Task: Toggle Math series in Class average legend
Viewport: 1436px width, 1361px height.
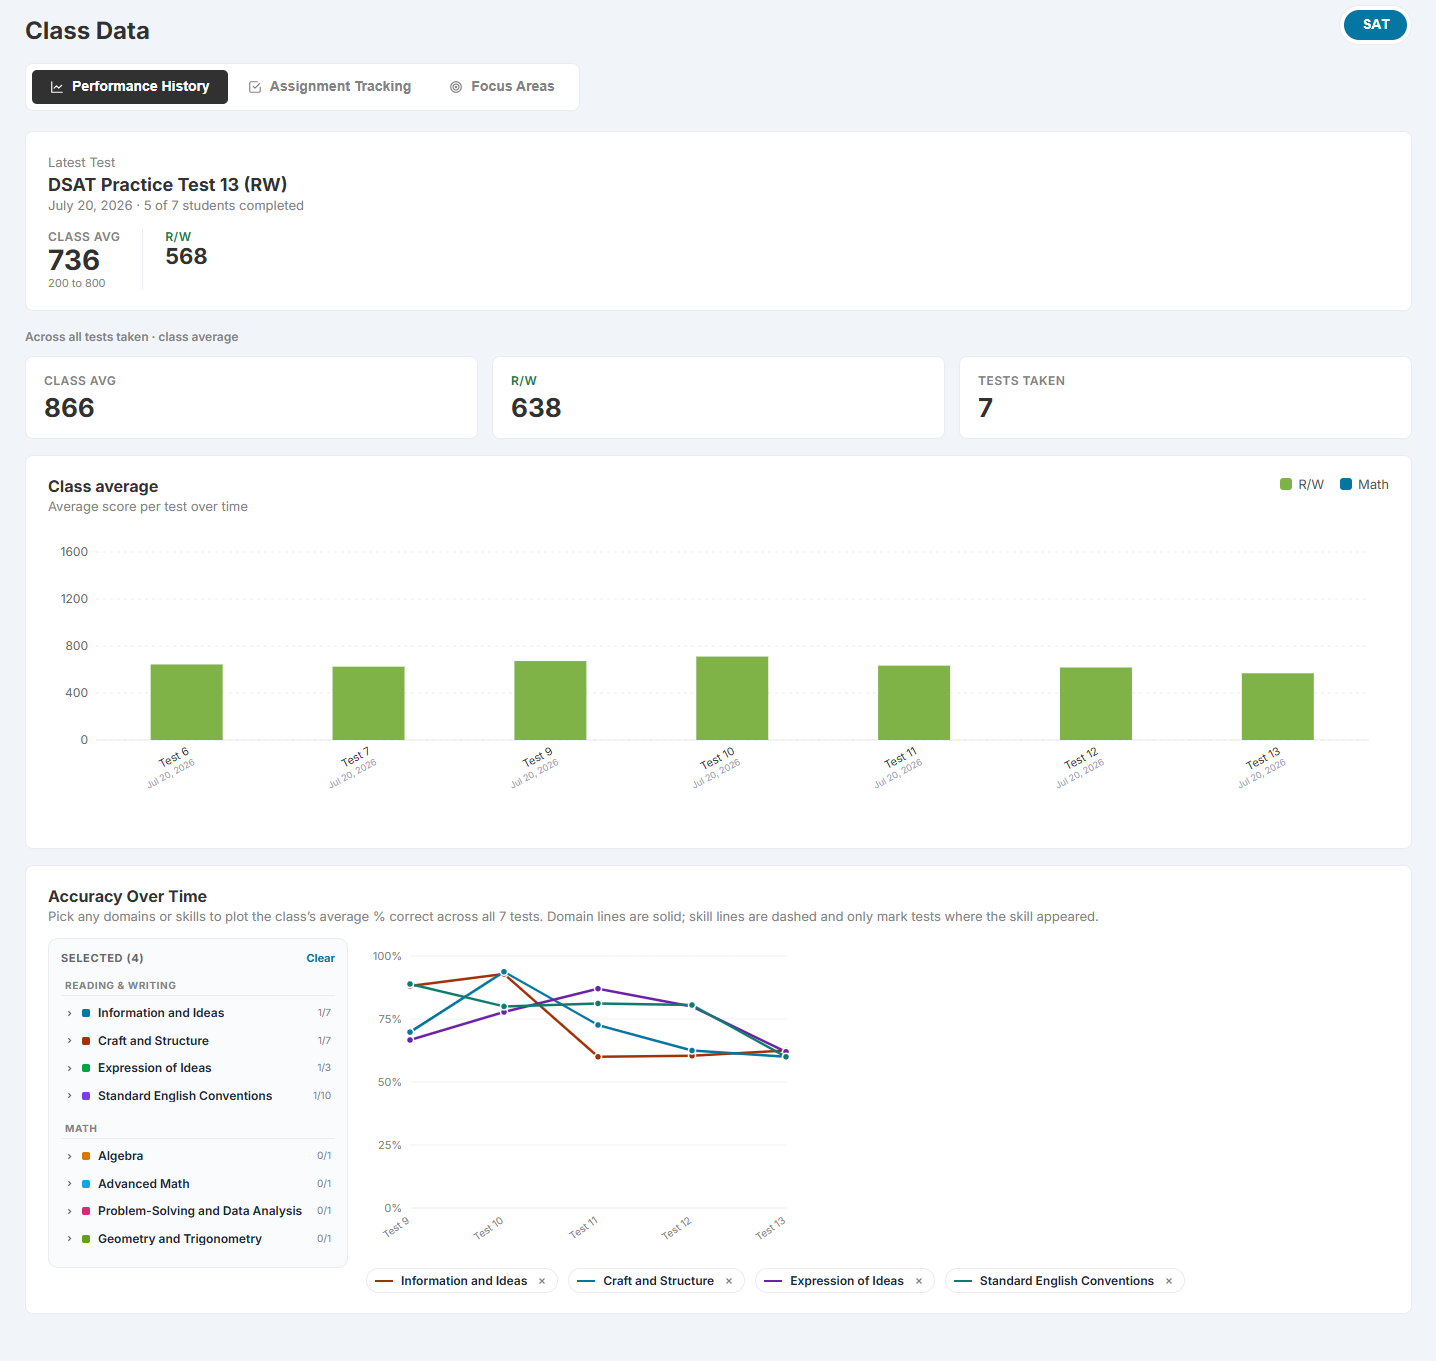Action: [1364, 485]
